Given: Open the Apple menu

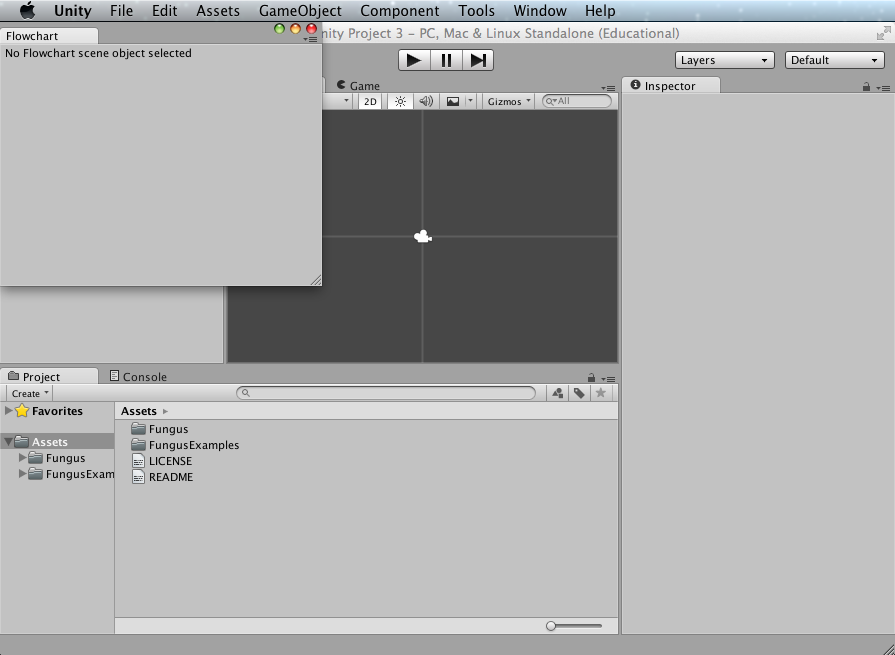Looking at the screenshot, I should [x=27, y=10].
